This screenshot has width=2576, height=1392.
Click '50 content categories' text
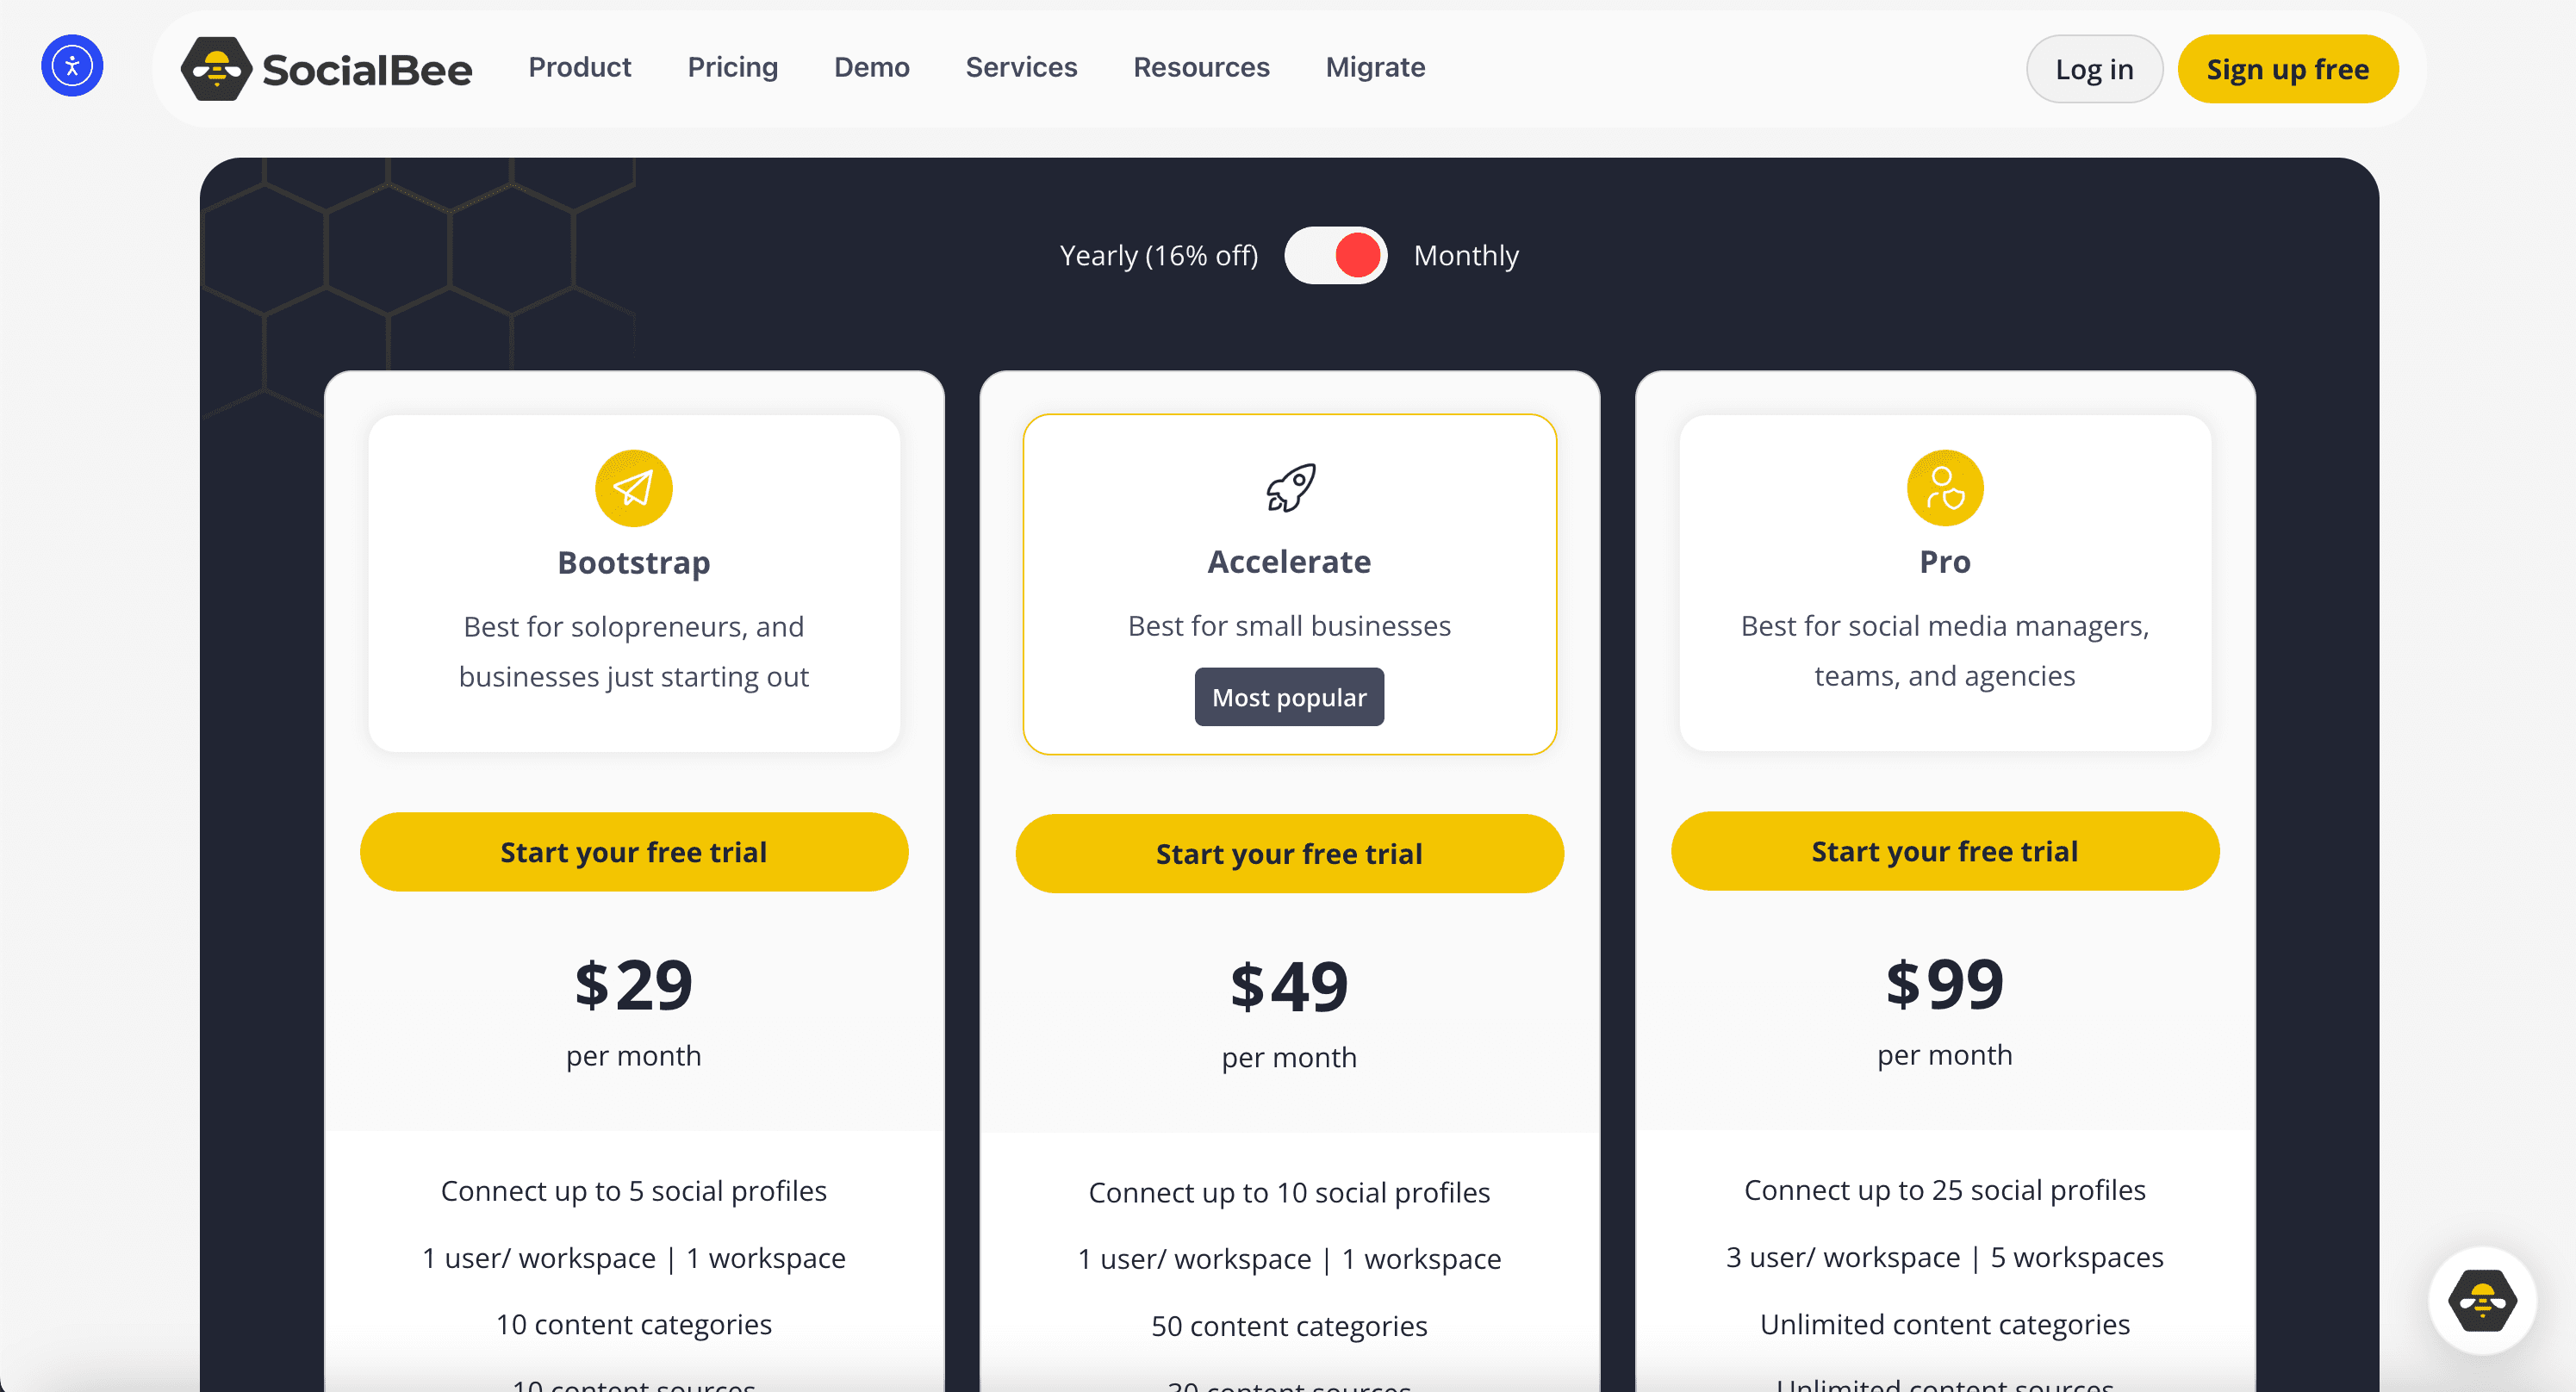click(1290, 1326)
